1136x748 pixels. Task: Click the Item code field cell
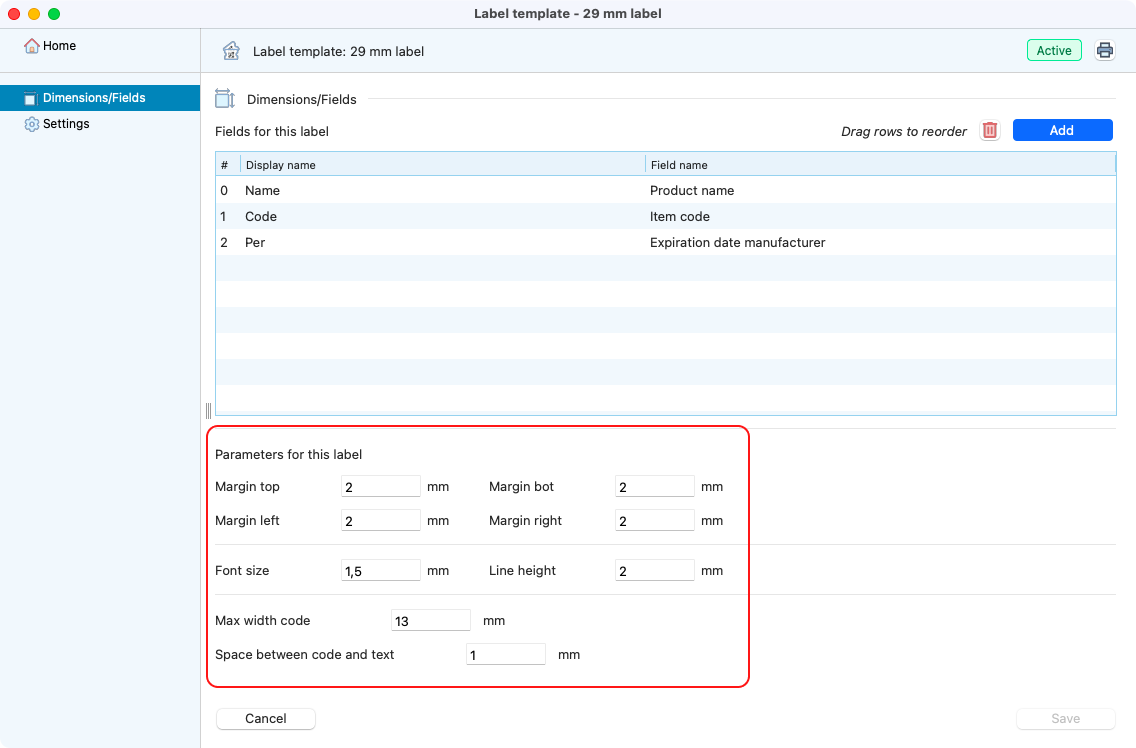tap(880, 217)
